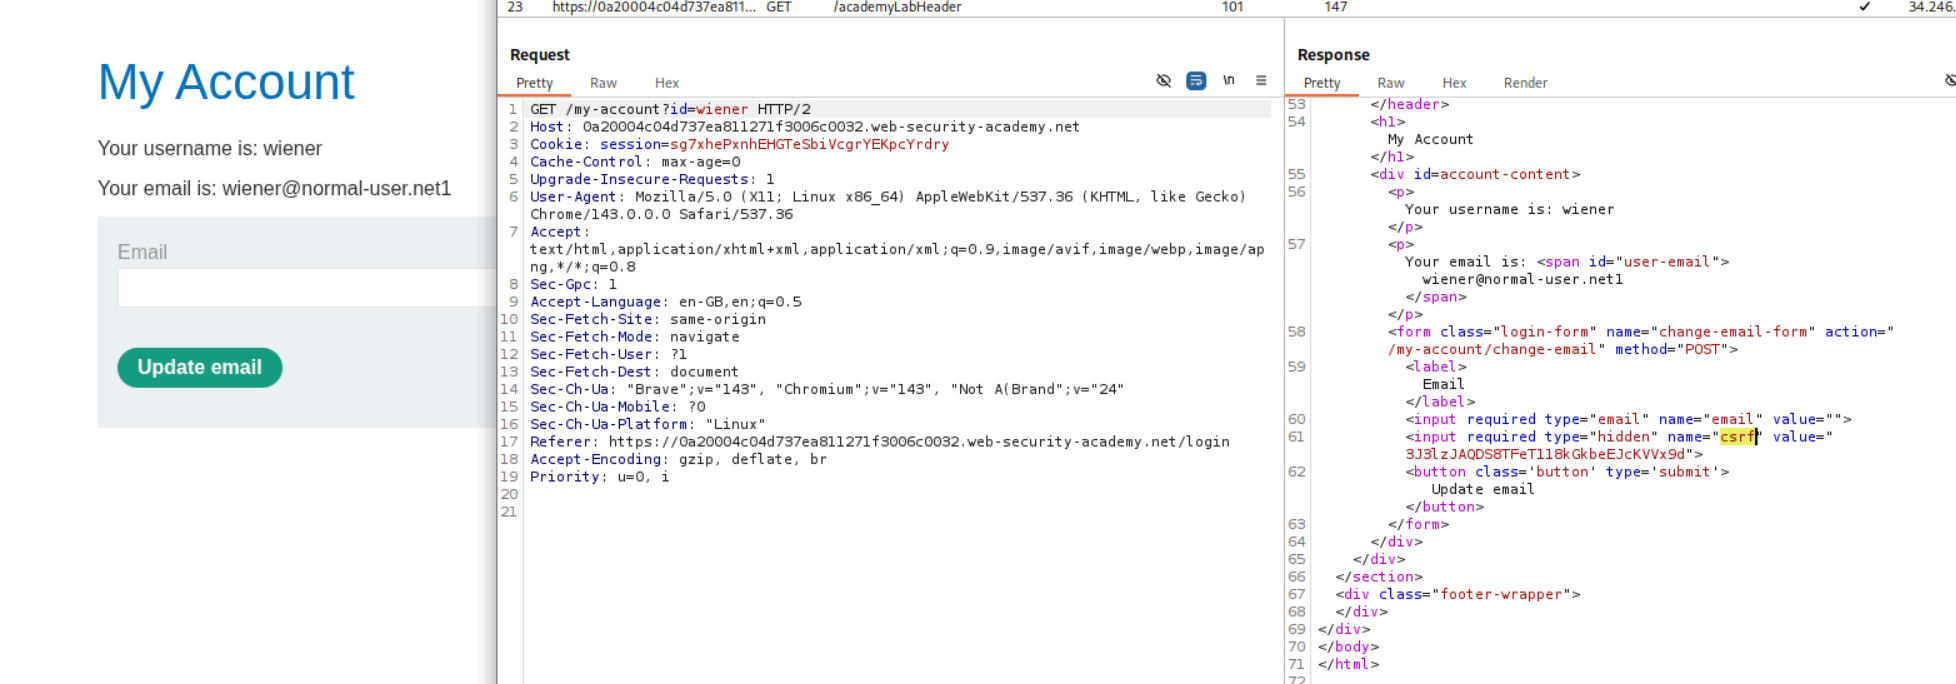
Task: Switch to the Request Hex tab
Action: [667, 83]
